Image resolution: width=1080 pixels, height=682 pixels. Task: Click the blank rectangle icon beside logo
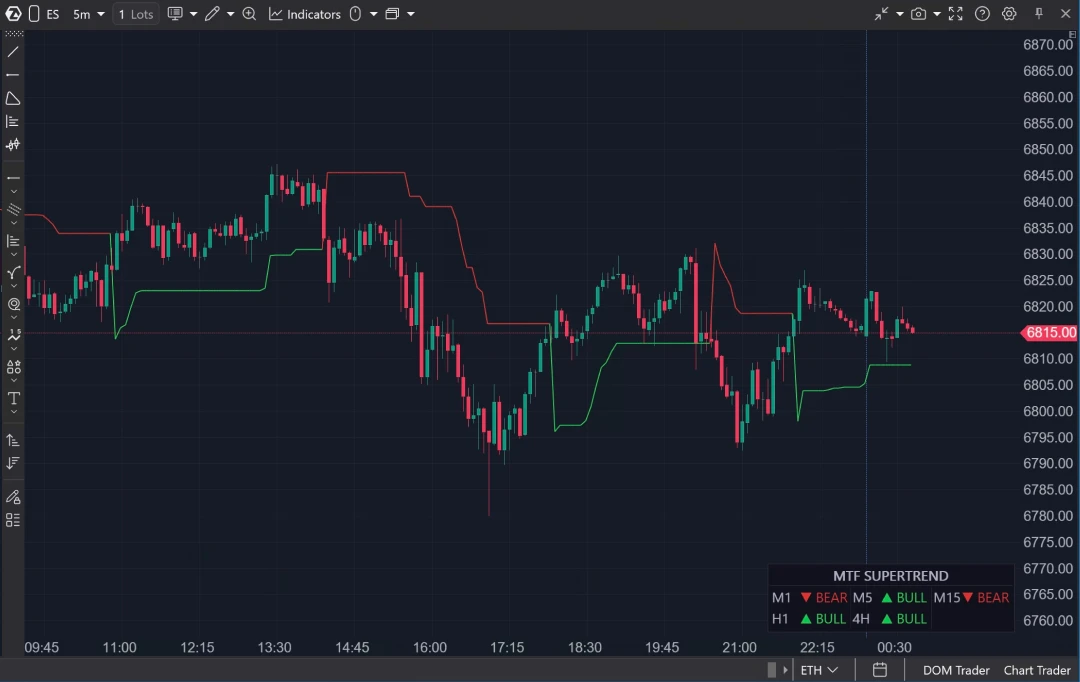(33, 14)
